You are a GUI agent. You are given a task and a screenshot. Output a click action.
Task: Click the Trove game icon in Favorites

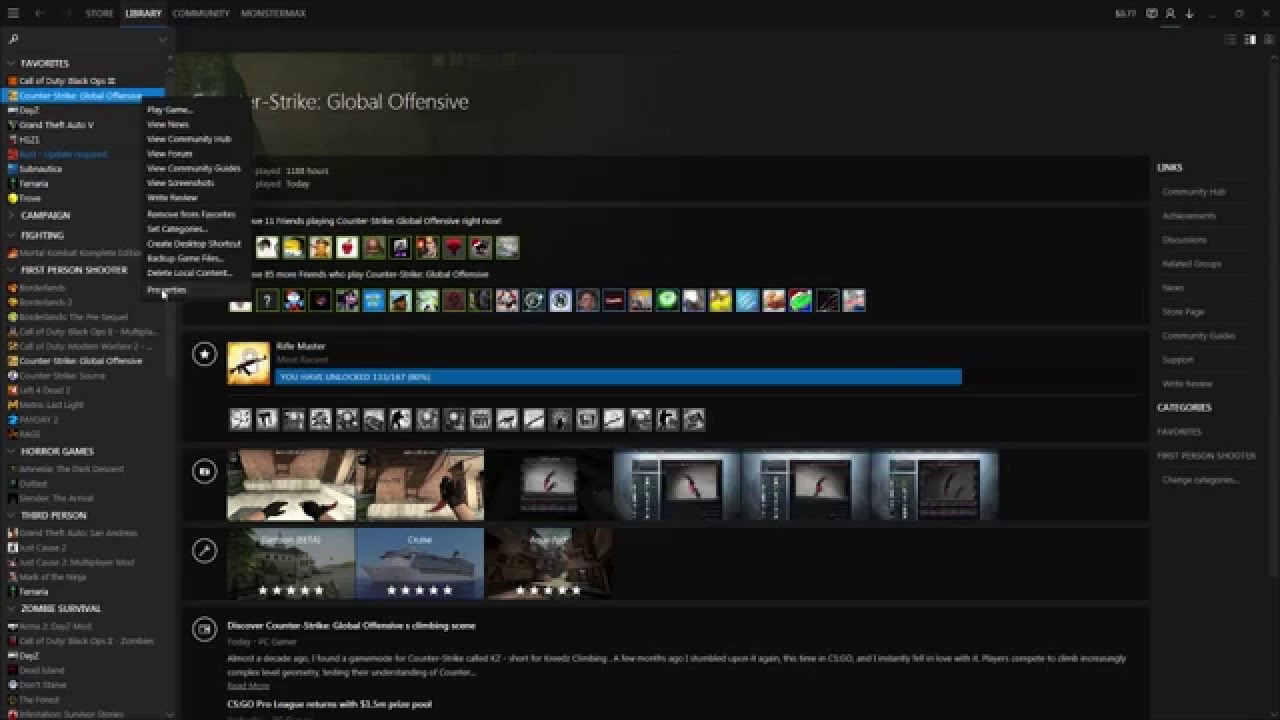click(x=12, y=198)
